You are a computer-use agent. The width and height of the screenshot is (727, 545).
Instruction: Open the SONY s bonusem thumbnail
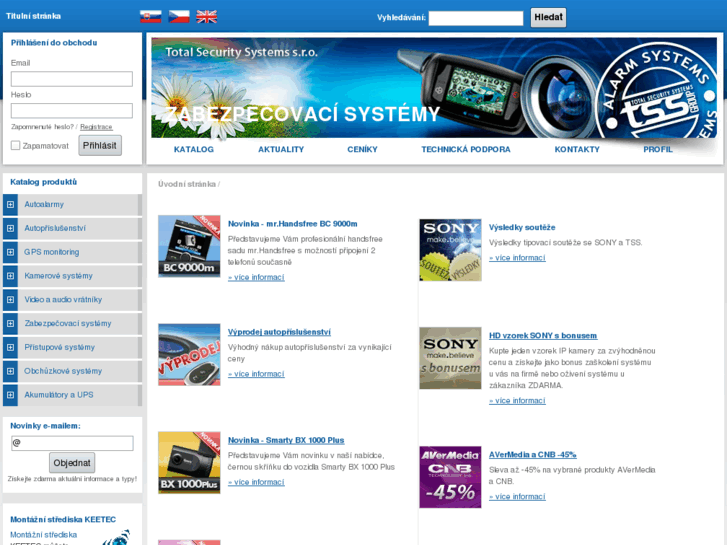pos(450,358)
